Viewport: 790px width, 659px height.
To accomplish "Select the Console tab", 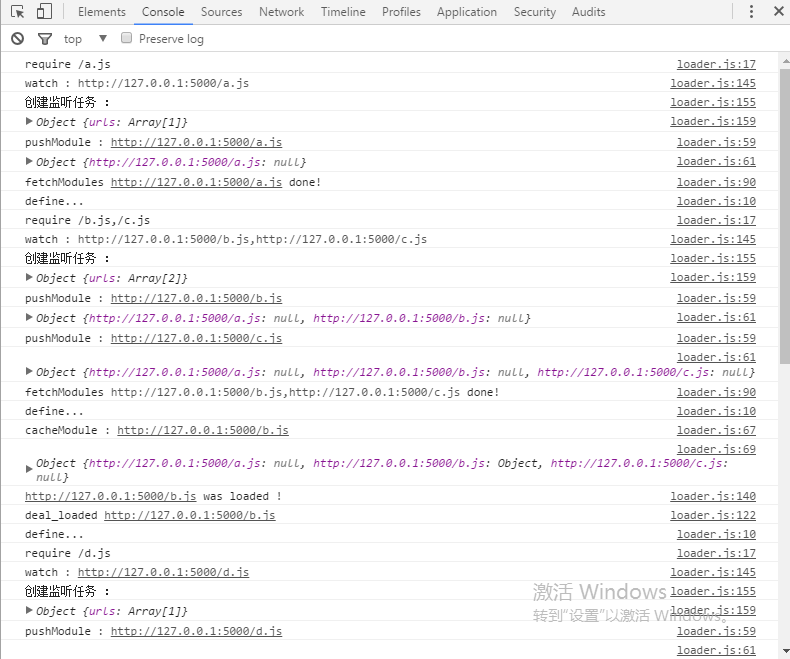I will [163, 12].
